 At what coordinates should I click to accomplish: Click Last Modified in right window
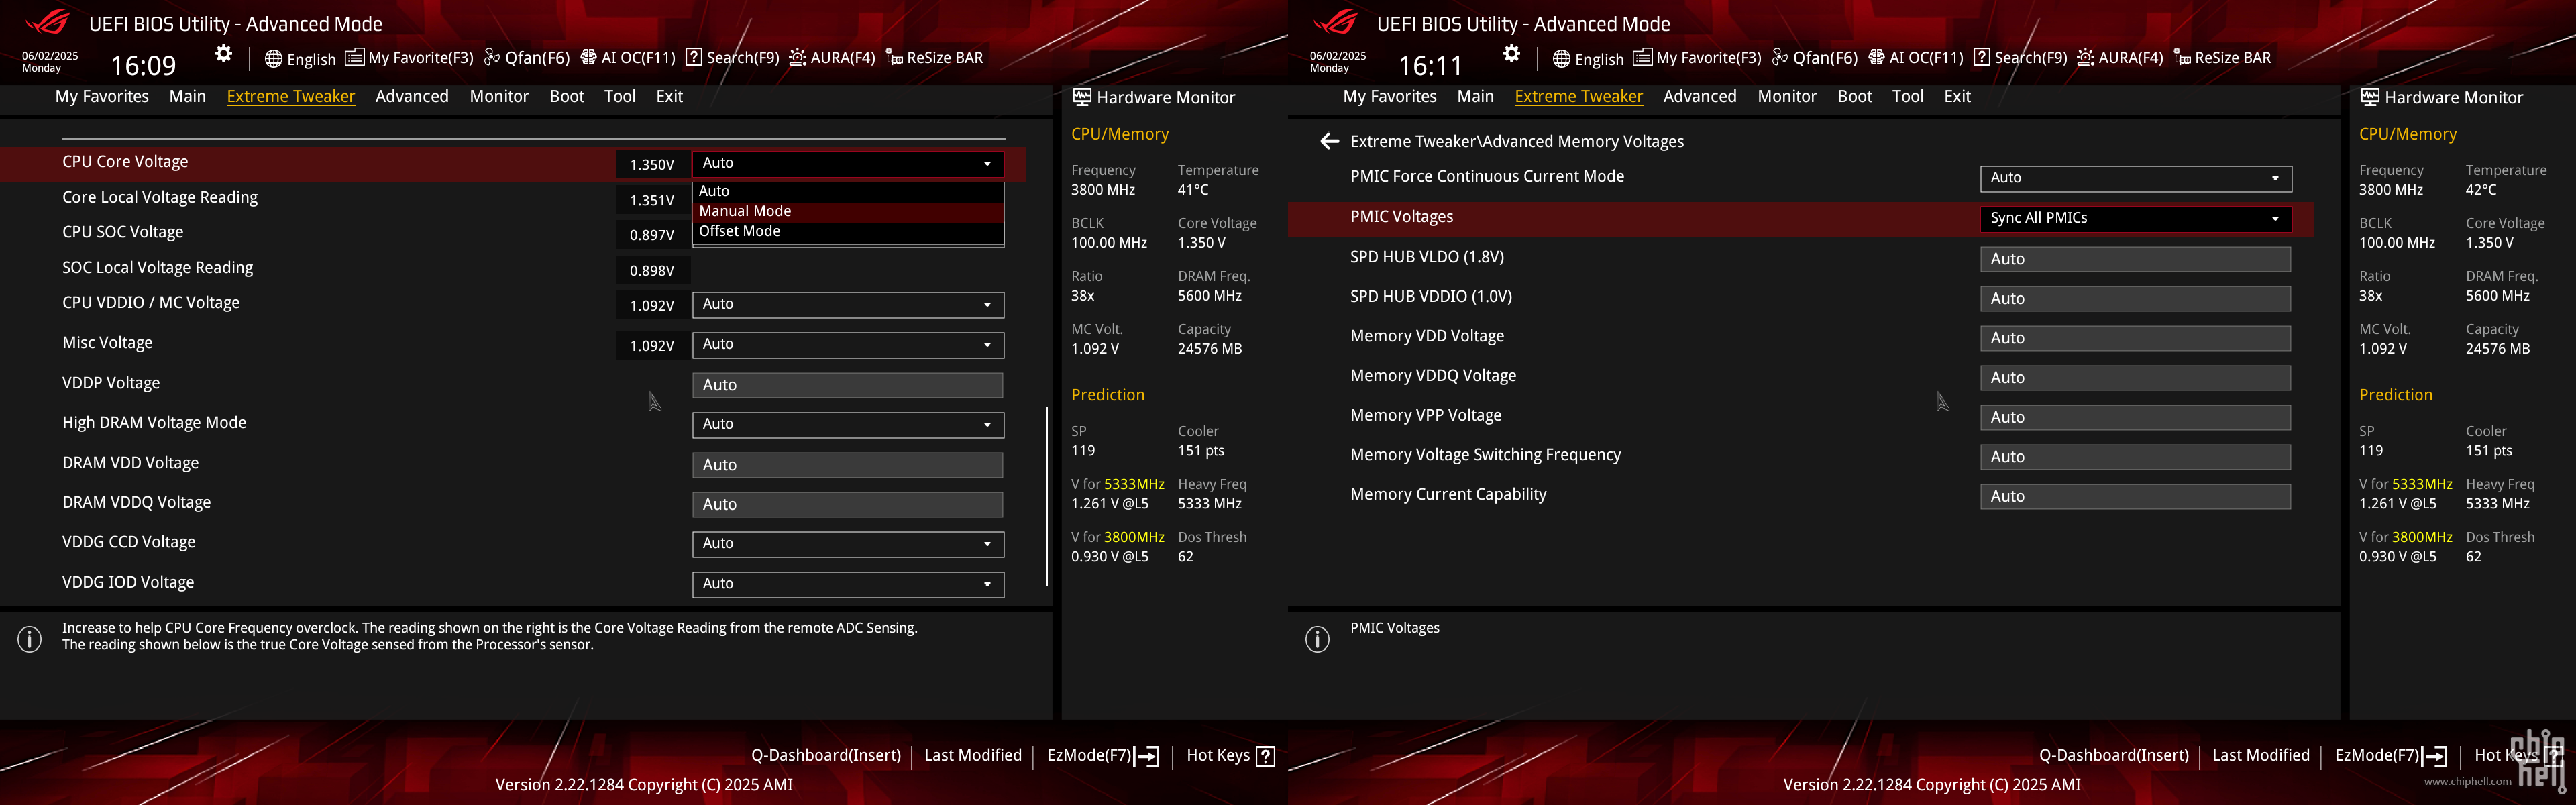click(x=2261, y=756)
